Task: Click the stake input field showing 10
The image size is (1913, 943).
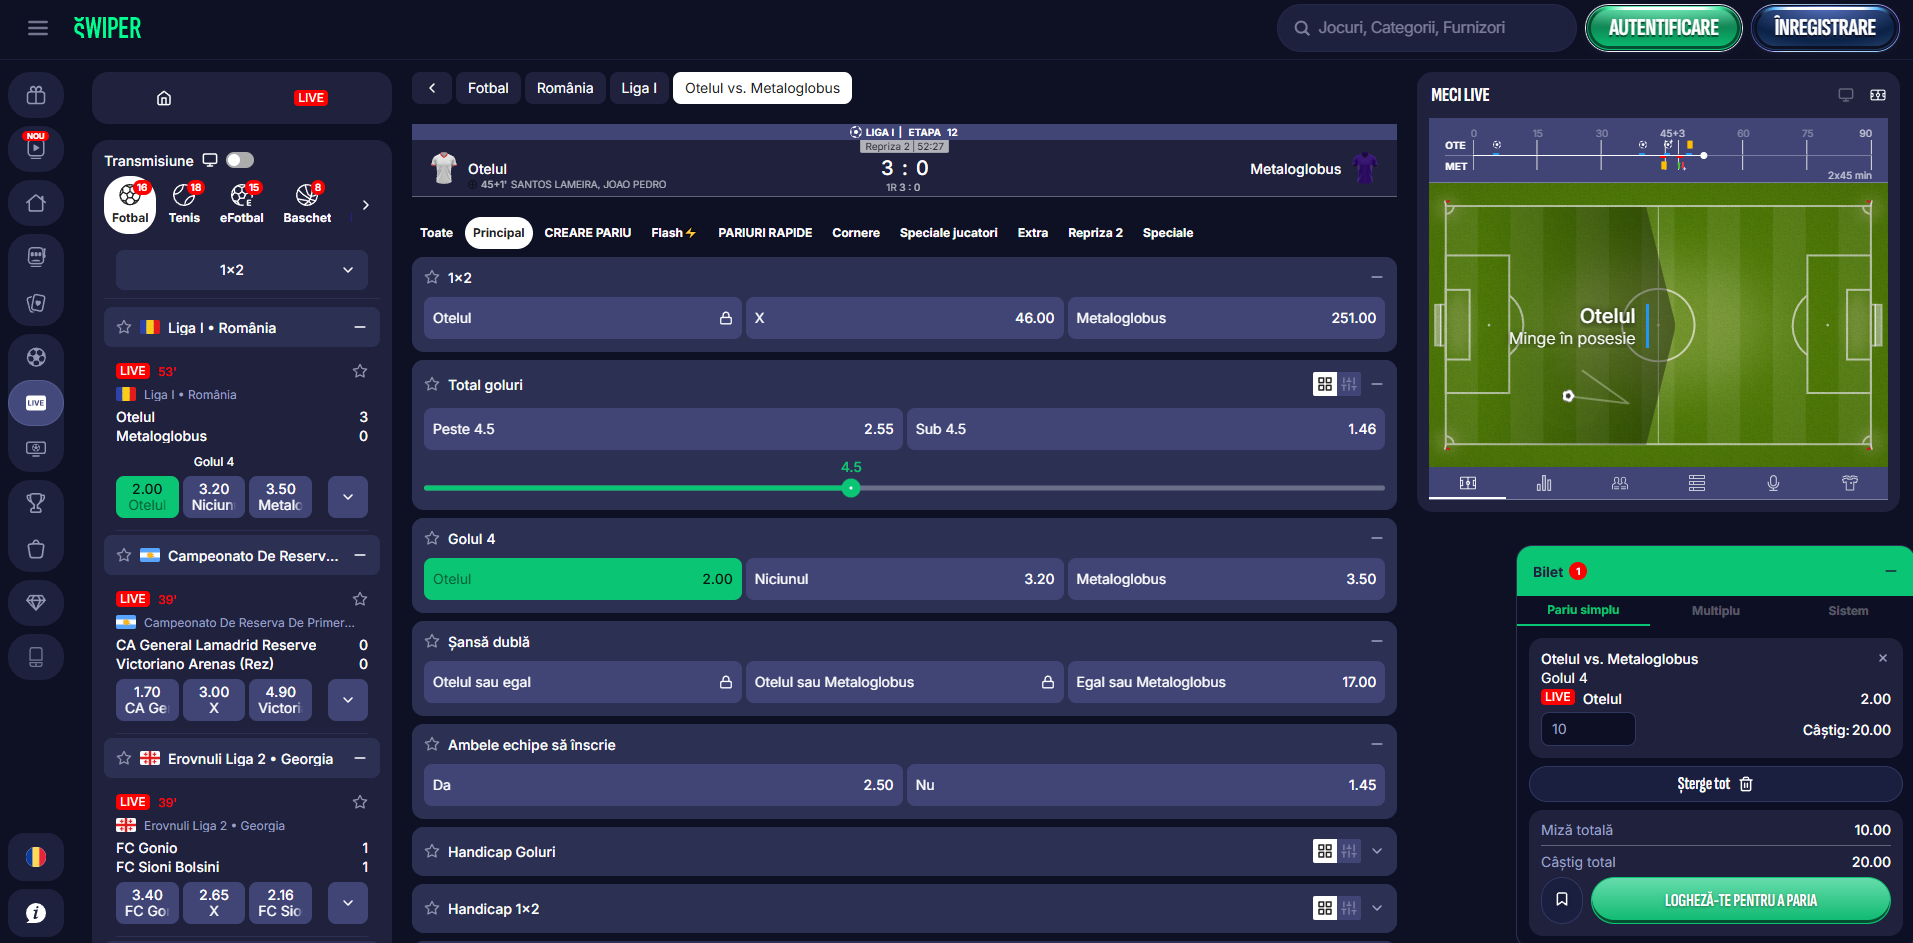Action: [x=1587, y=729]
